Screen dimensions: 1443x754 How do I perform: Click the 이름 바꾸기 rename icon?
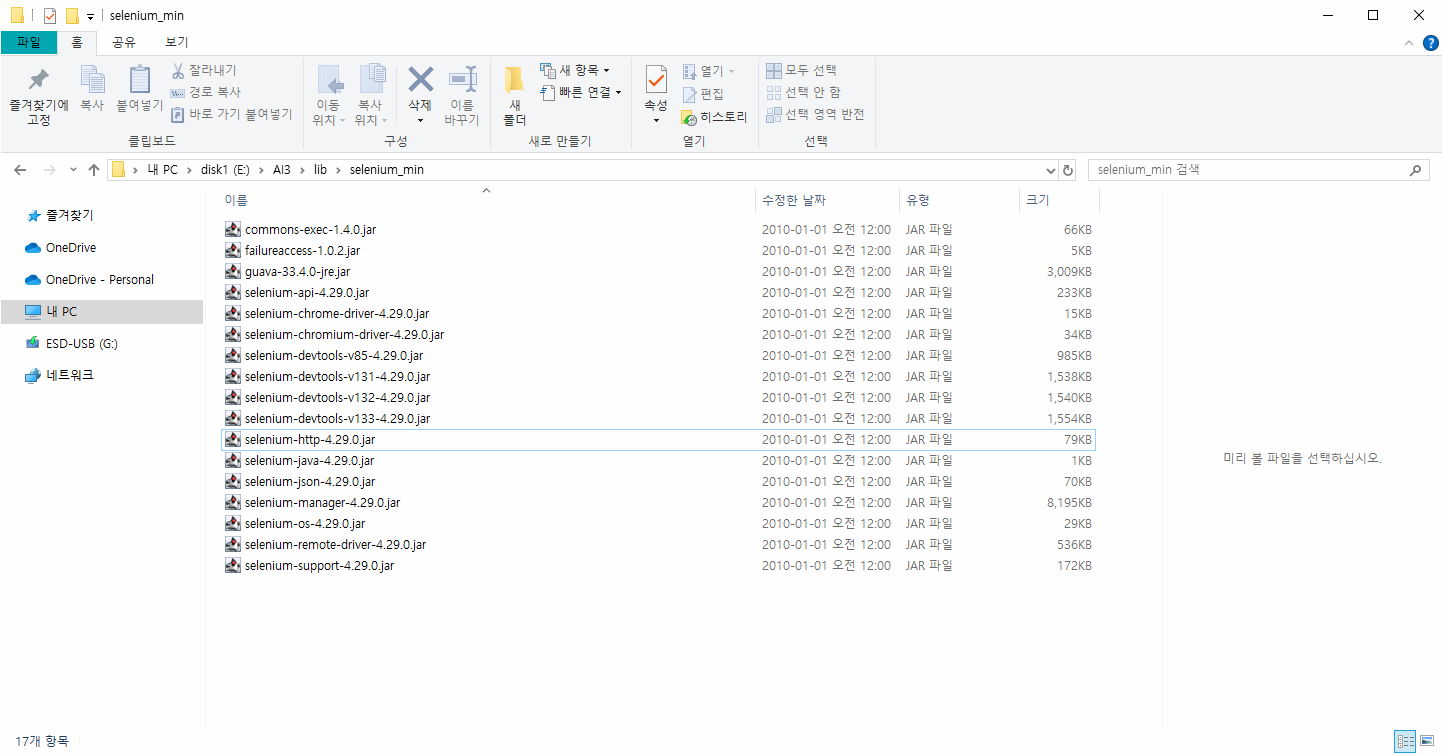coord(462,79)
